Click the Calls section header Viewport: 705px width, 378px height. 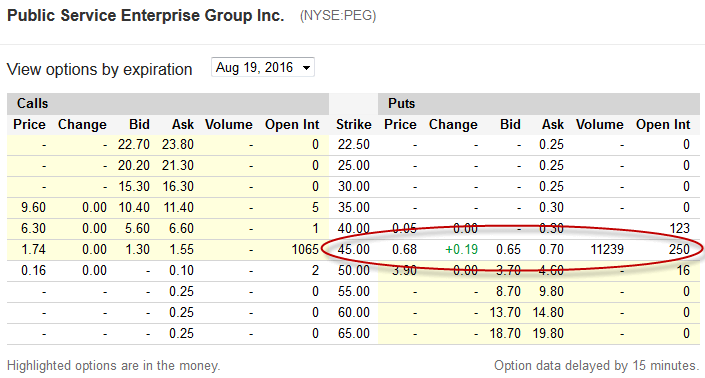(32, 103)
